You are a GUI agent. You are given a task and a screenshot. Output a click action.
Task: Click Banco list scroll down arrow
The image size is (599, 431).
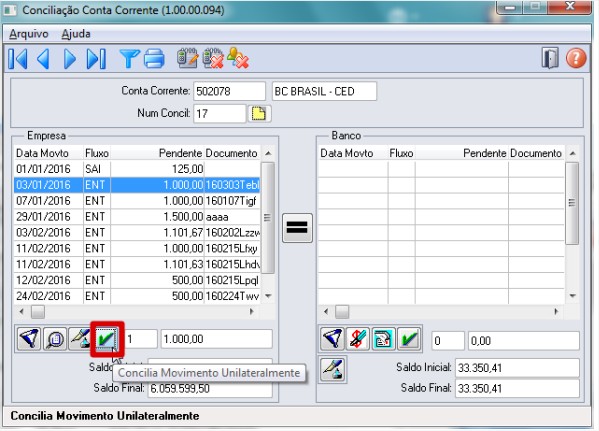pos(572,296)
